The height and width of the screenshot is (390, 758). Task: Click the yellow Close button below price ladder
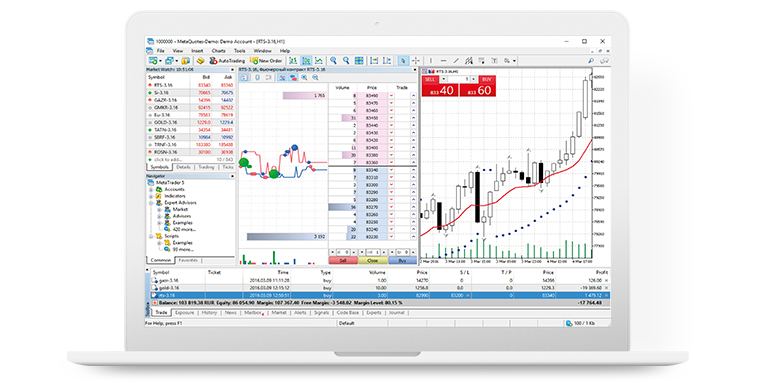pyautogui.click(x=373, y=260)
